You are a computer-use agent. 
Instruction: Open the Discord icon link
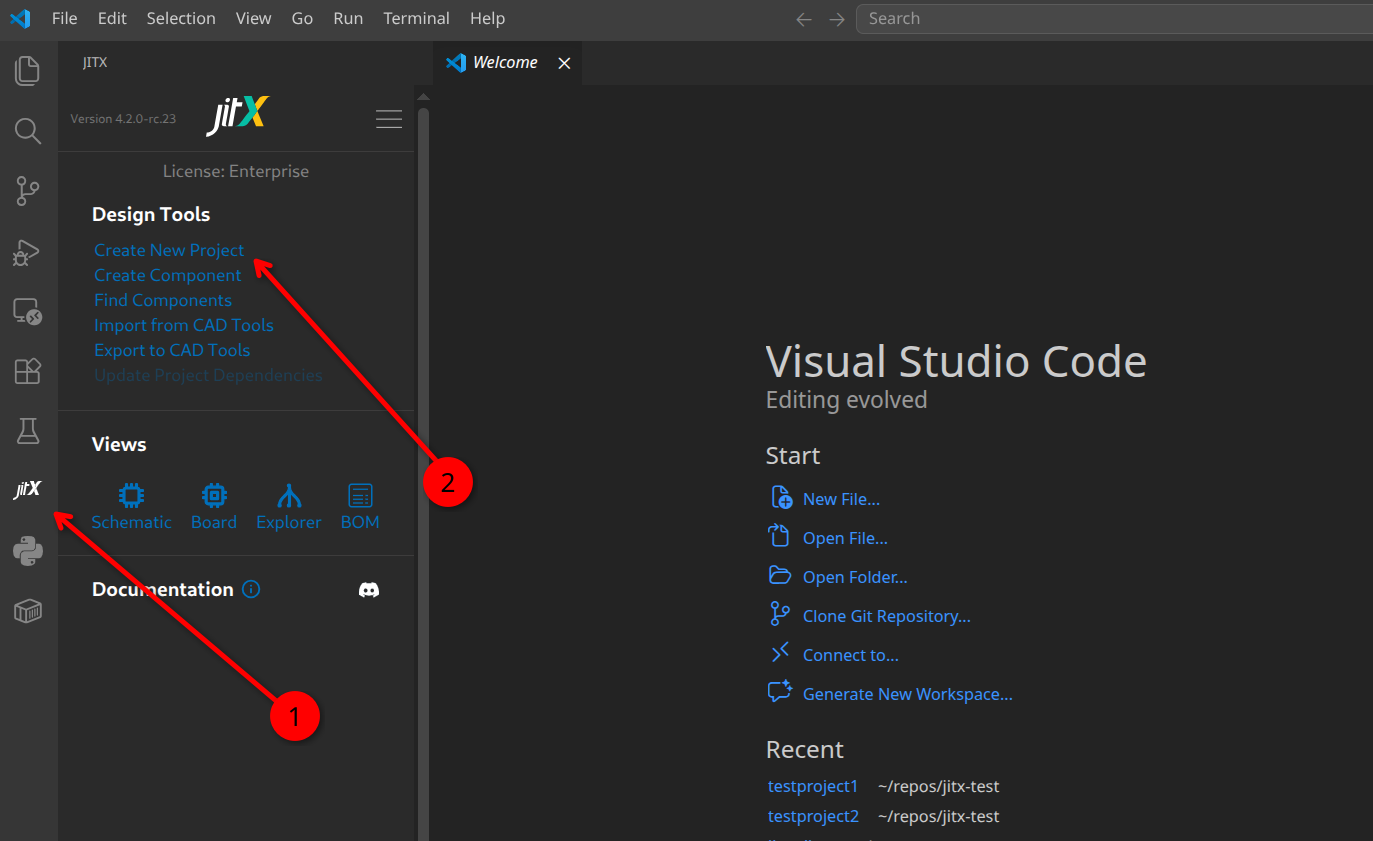pos(369,590)
